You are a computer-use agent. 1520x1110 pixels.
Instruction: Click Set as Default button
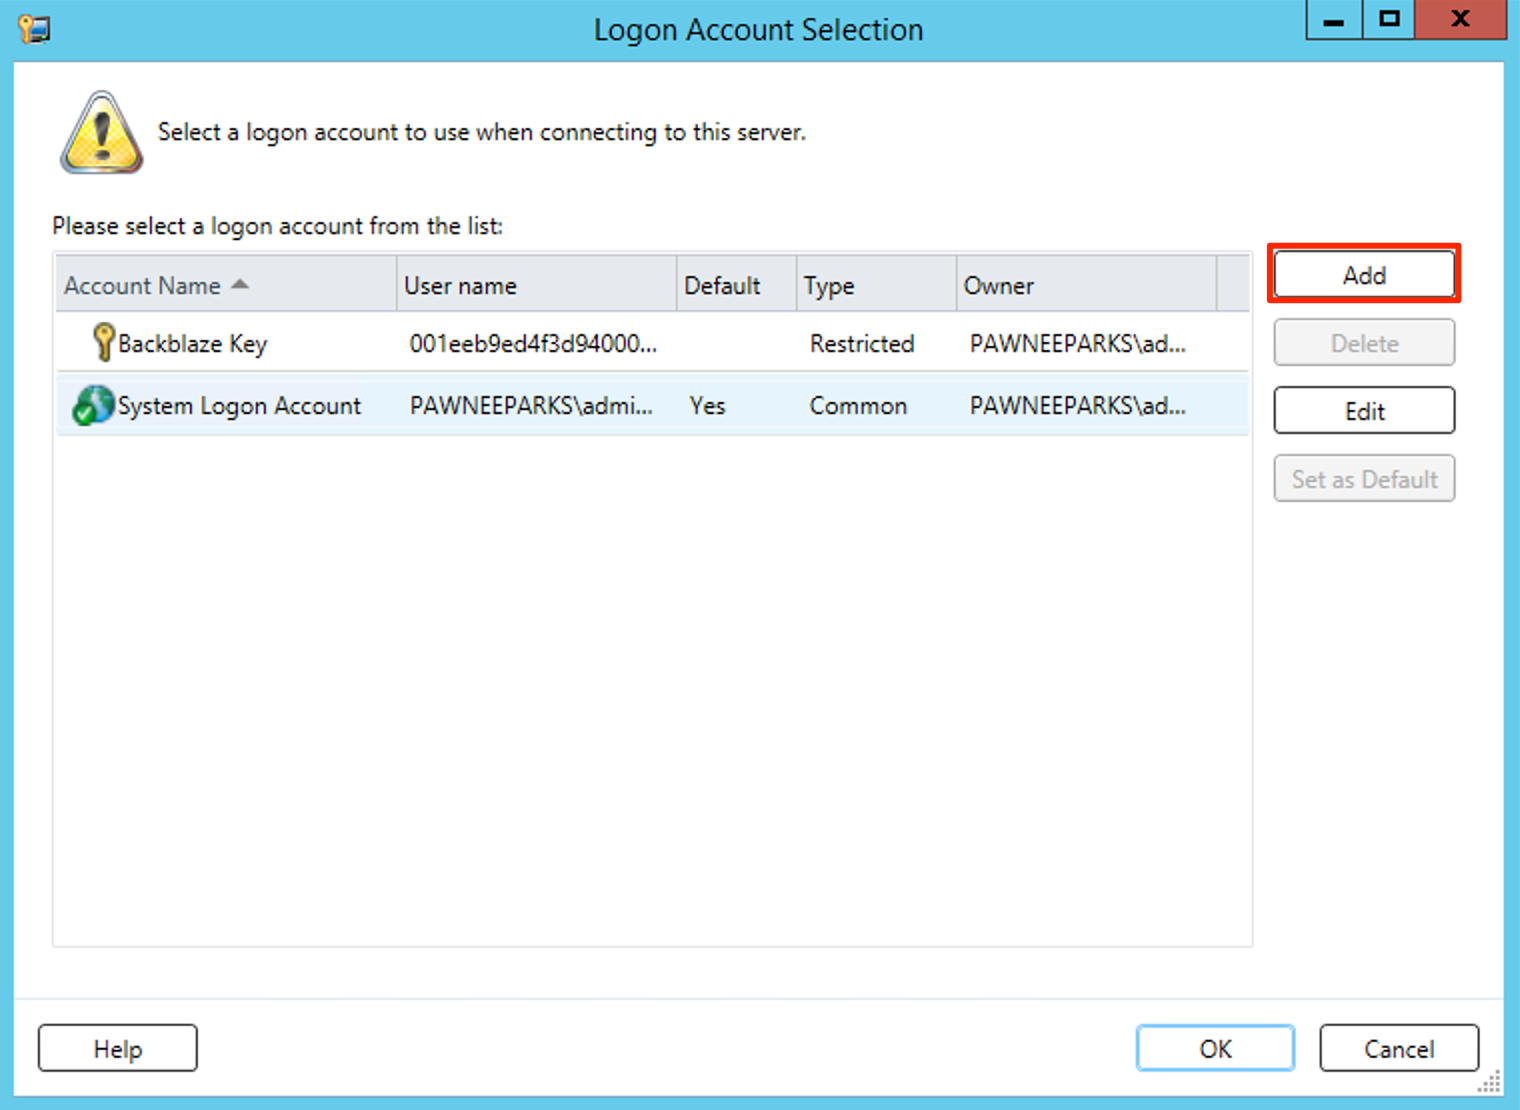pos(1364,479)
